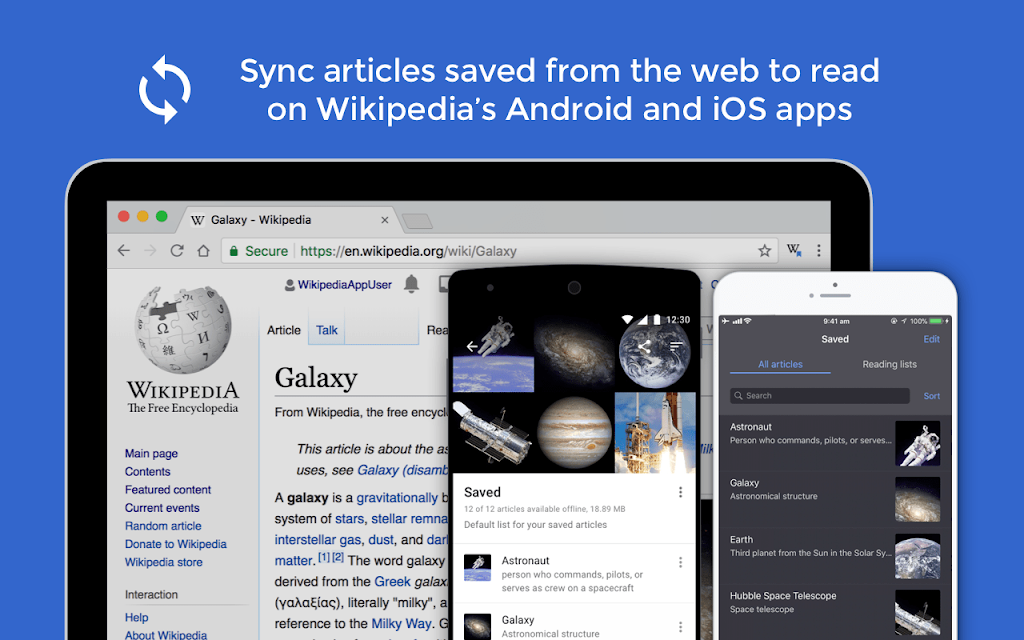Click the green Secure padlock icon
Screen dimensions: 1024x640
[234, 251]
